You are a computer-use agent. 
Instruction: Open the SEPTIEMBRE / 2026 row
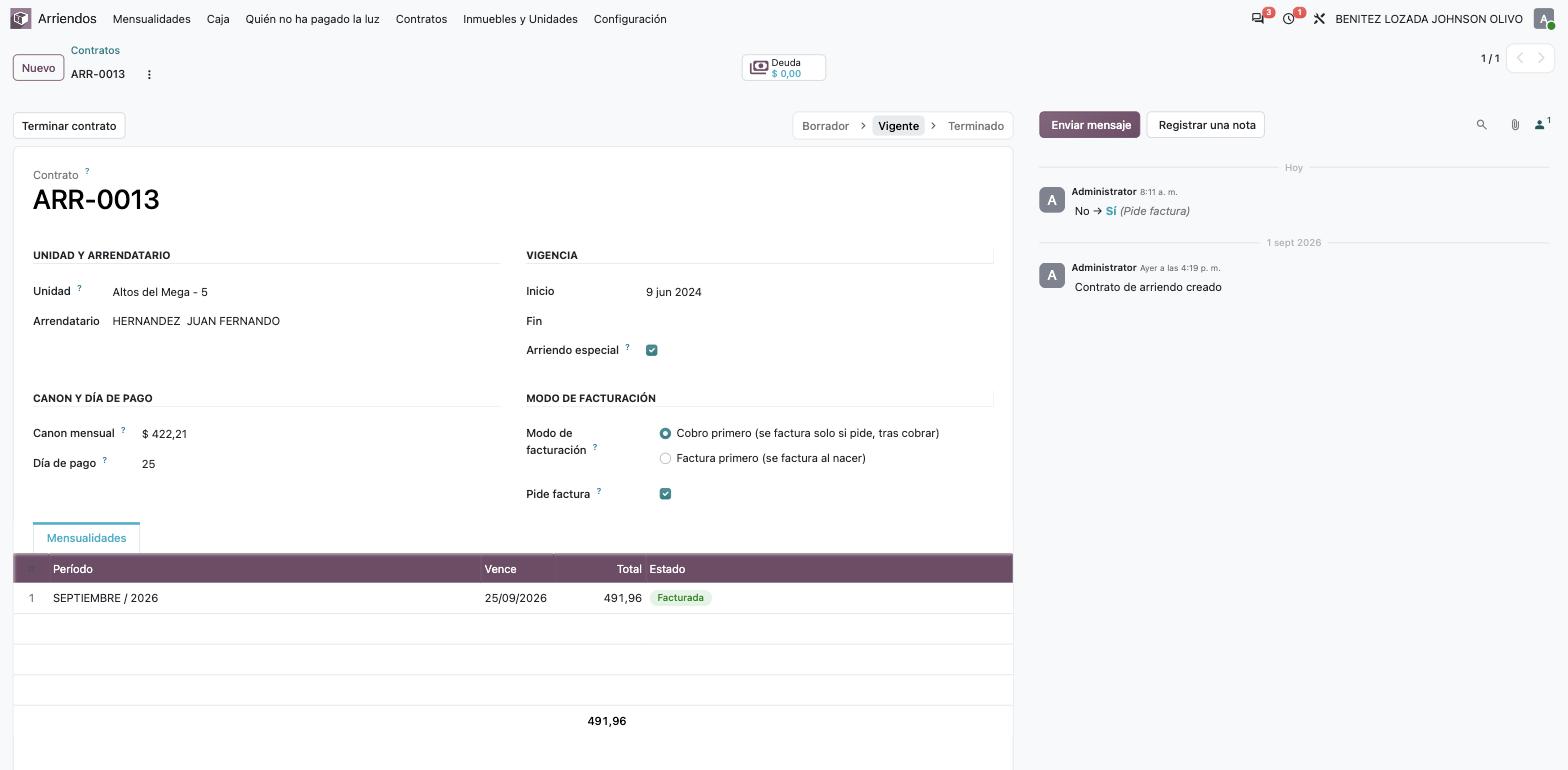tap(512, 598)
